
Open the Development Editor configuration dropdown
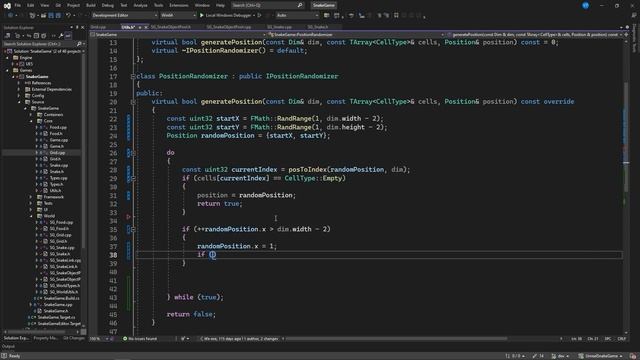pos(124,16)
